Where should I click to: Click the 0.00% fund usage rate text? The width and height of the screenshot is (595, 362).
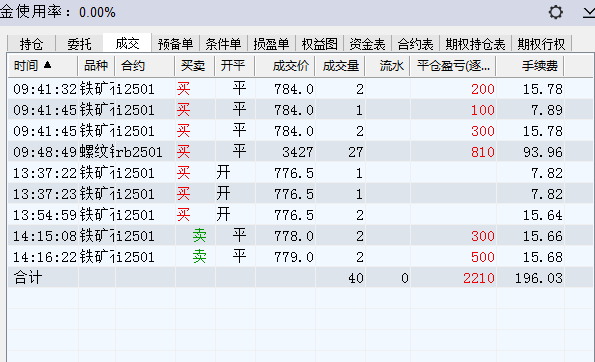point(97,13)
